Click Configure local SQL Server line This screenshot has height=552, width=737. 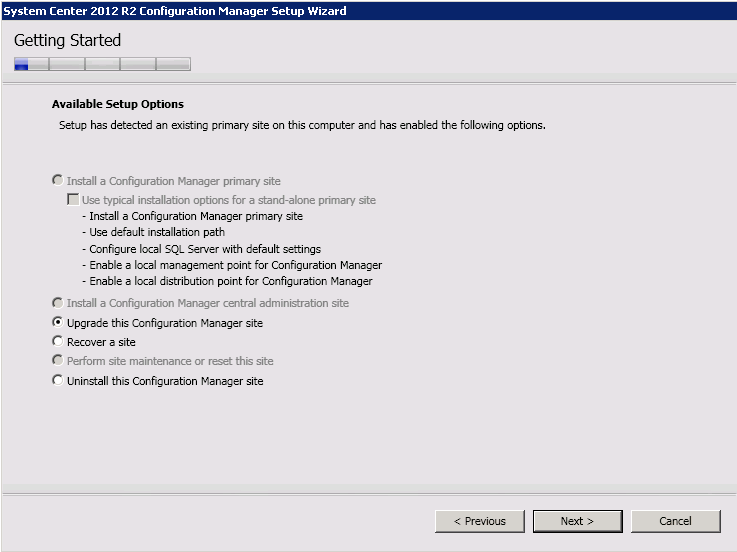[202, 249]
